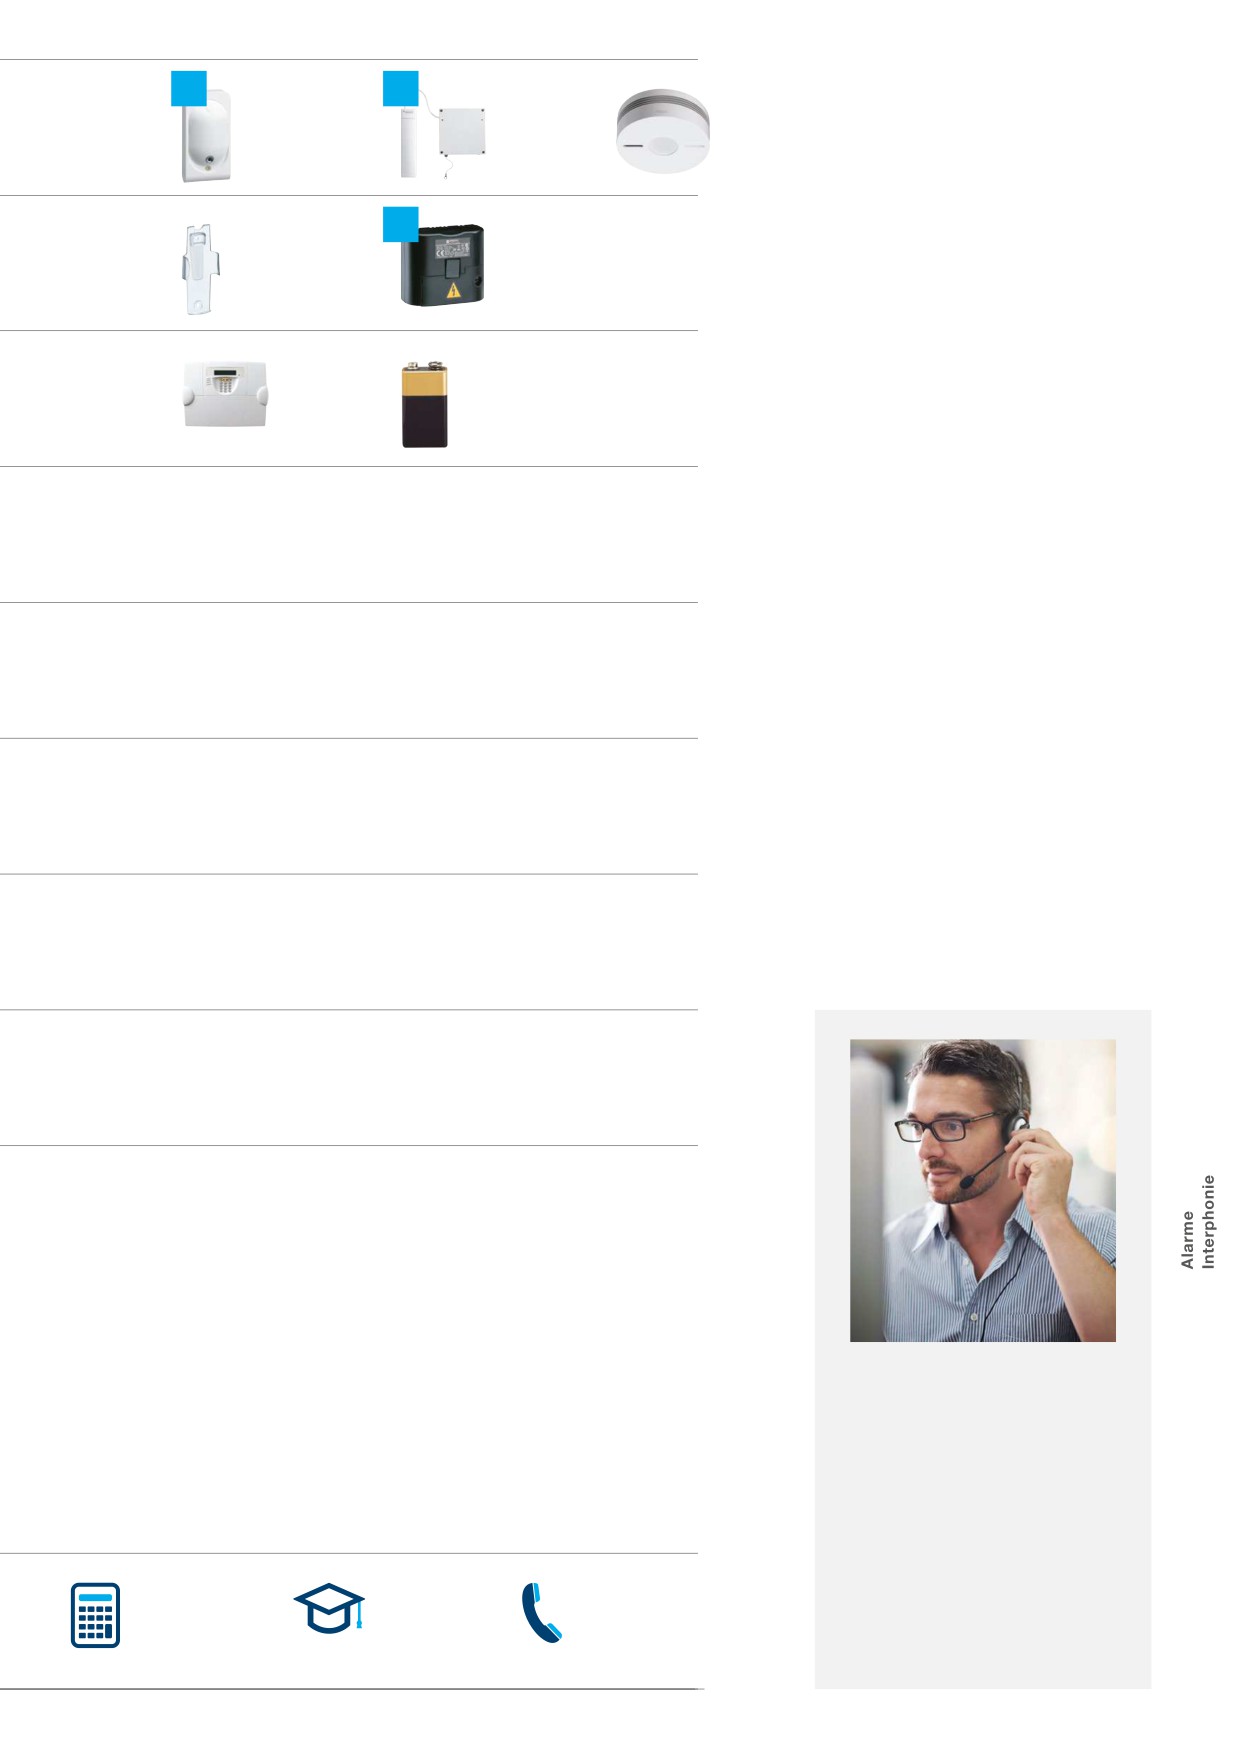Click the blue calculator icon
The height and width of the screenshot is (1754, 1240).
[x=95, y=1614]
